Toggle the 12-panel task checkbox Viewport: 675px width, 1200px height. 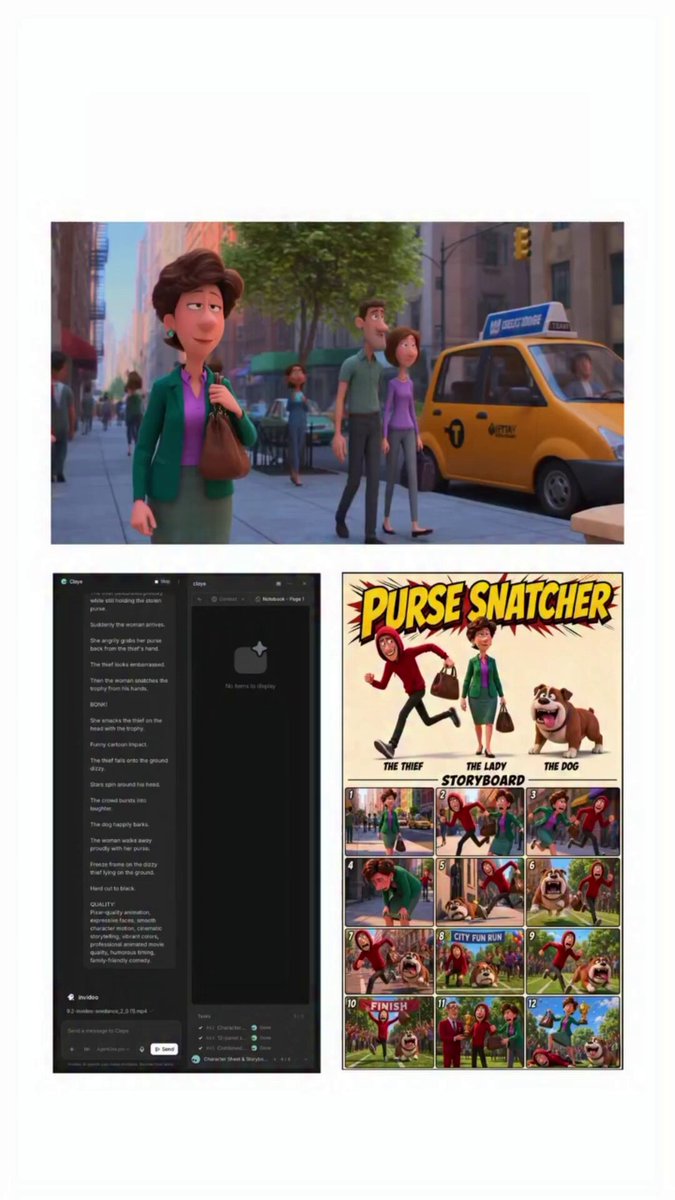(x=200, y=1037)
